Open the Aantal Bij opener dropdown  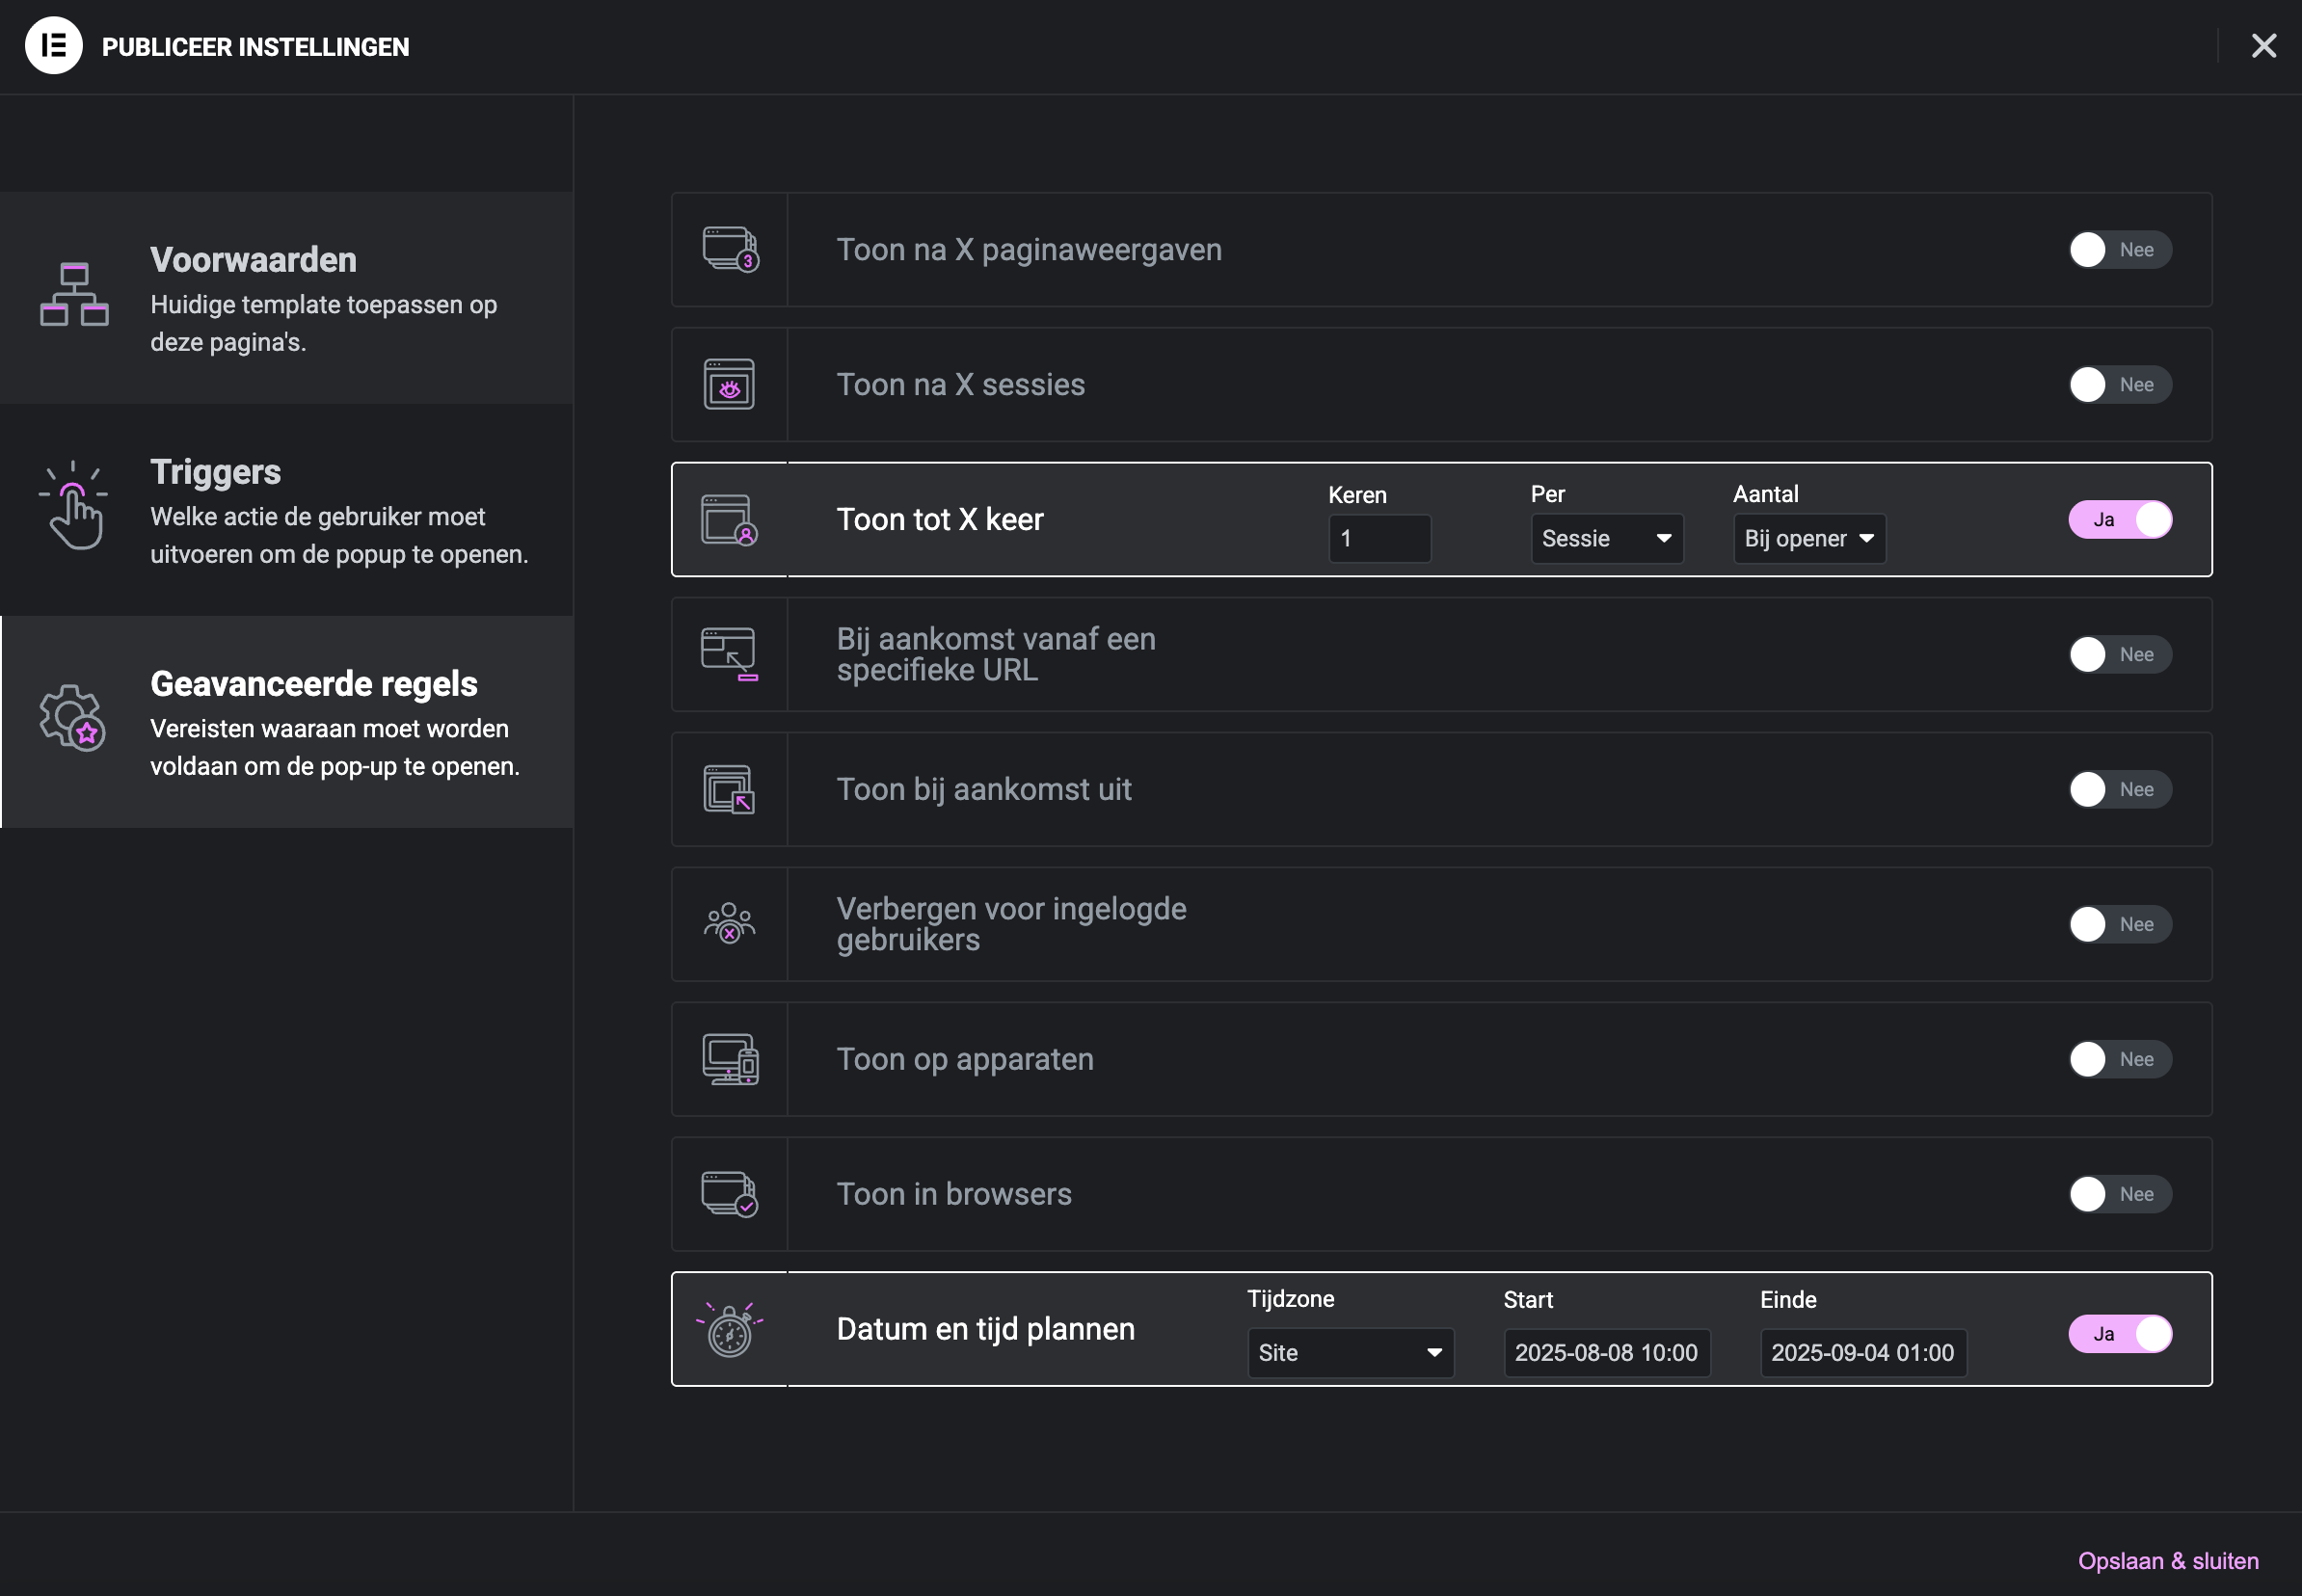(x=1808, y=539)
